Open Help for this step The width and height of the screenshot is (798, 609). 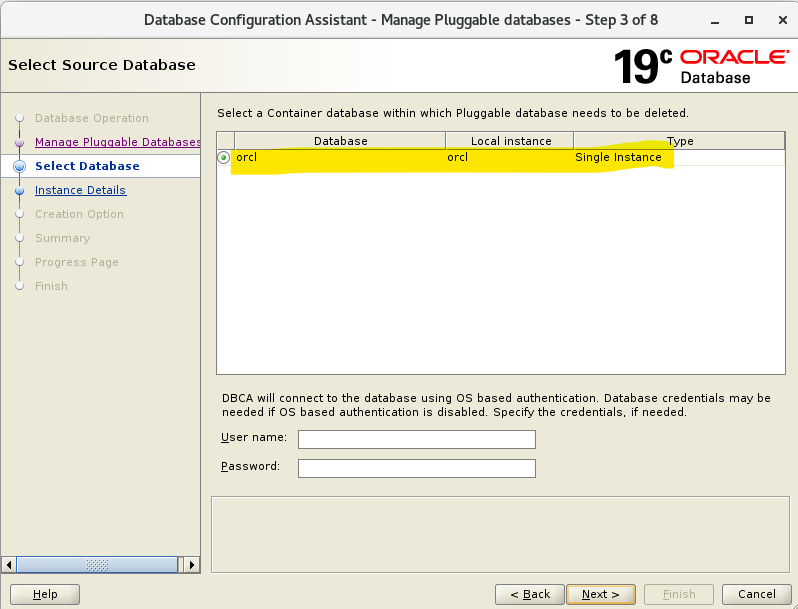(x=45, y=594)
